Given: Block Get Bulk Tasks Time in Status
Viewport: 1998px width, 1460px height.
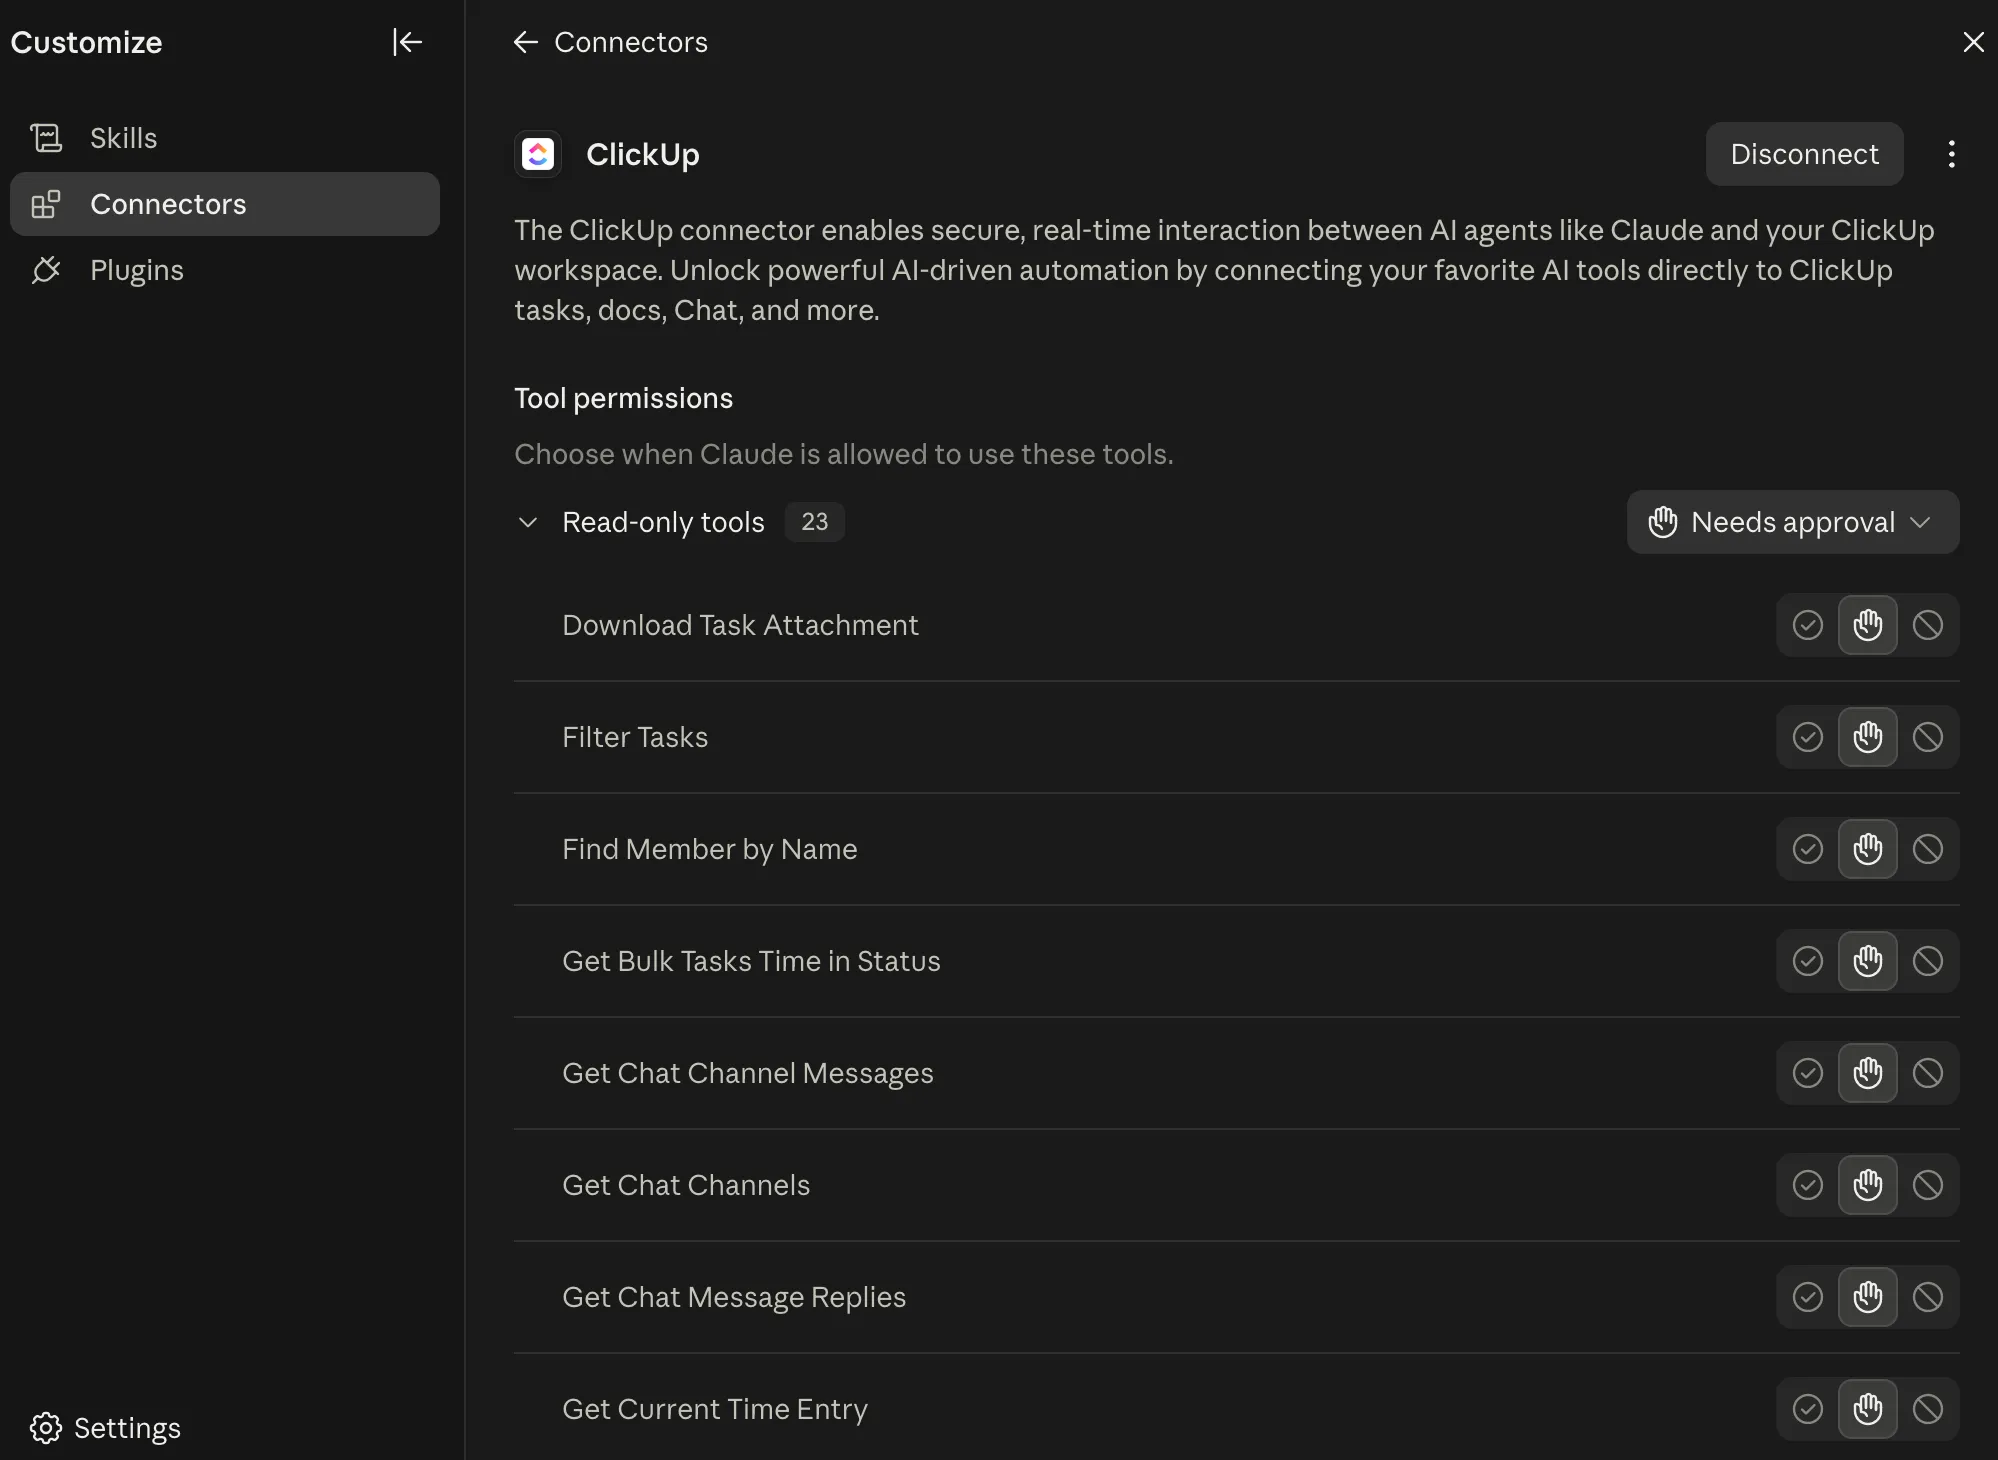Looking at the screenshot, I should [x=1928, y=961].
